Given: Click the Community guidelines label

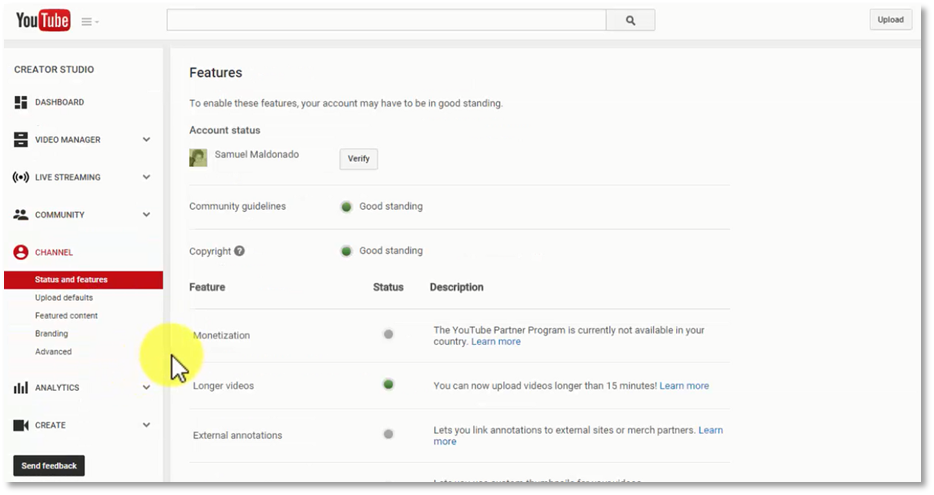Looking at the screenshot, I should [237, 206].
